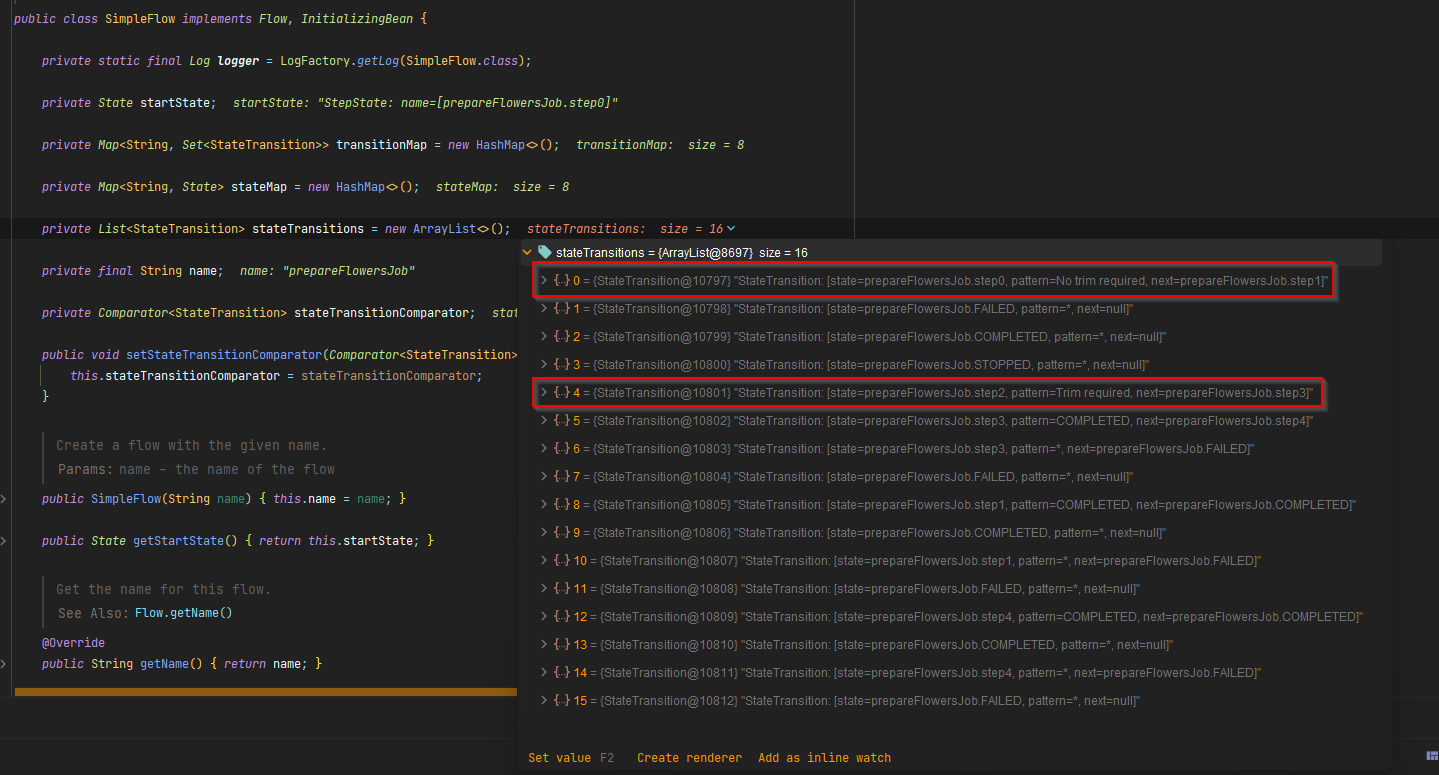Collapse the stateTransitions array root node

pyautogui.click(x=527, y=252)
